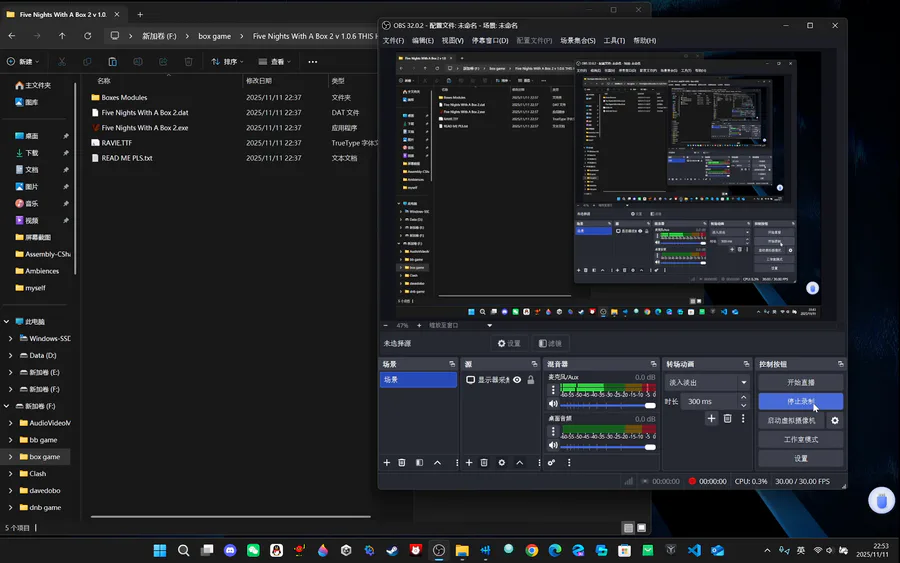Expand the Windows-SSD drive tree node

click(10, 339)
